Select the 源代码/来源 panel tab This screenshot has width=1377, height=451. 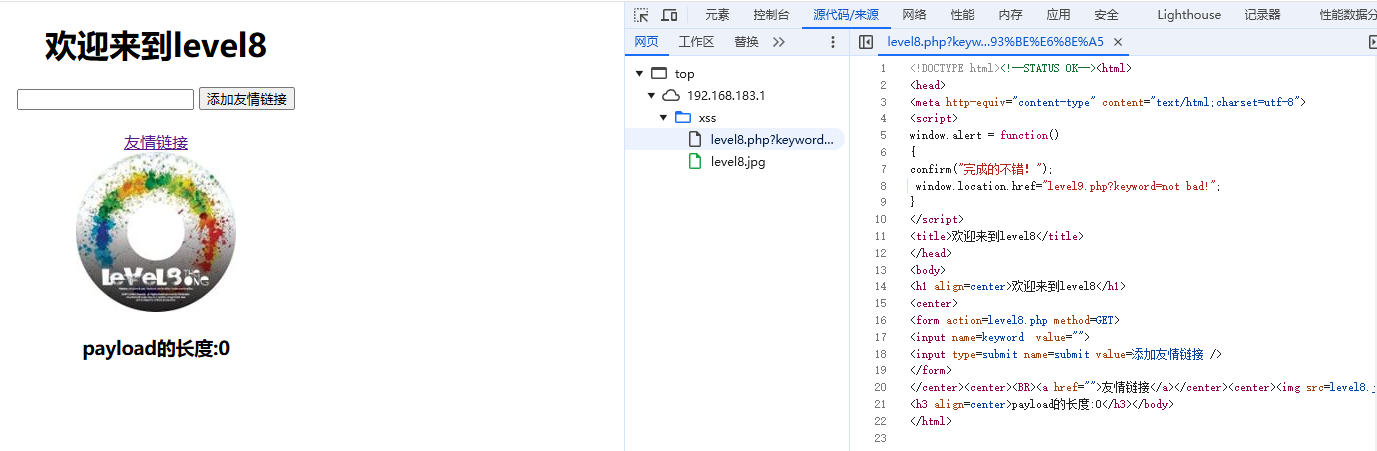coord(846,15)
